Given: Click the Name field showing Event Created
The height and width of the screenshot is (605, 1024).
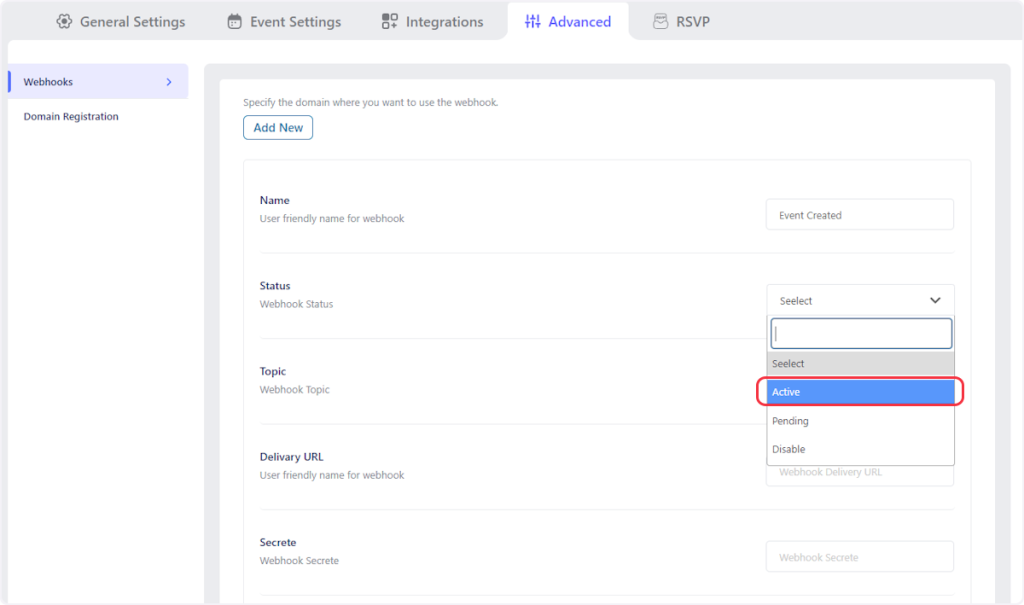Looking at the screenshot, I should (x=859, y=215).
